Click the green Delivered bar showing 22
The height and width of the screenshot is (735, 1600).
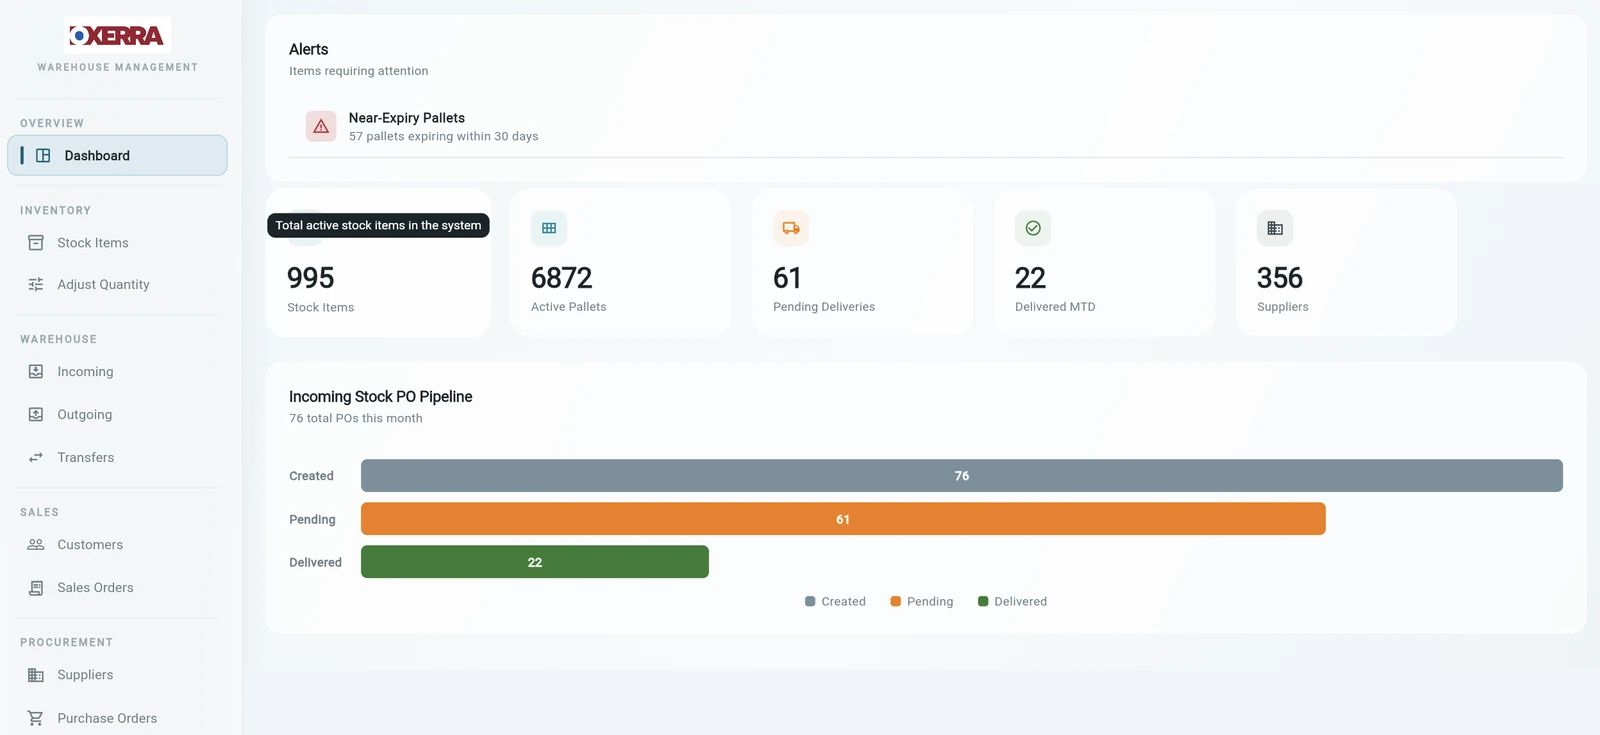pos(535,562)
